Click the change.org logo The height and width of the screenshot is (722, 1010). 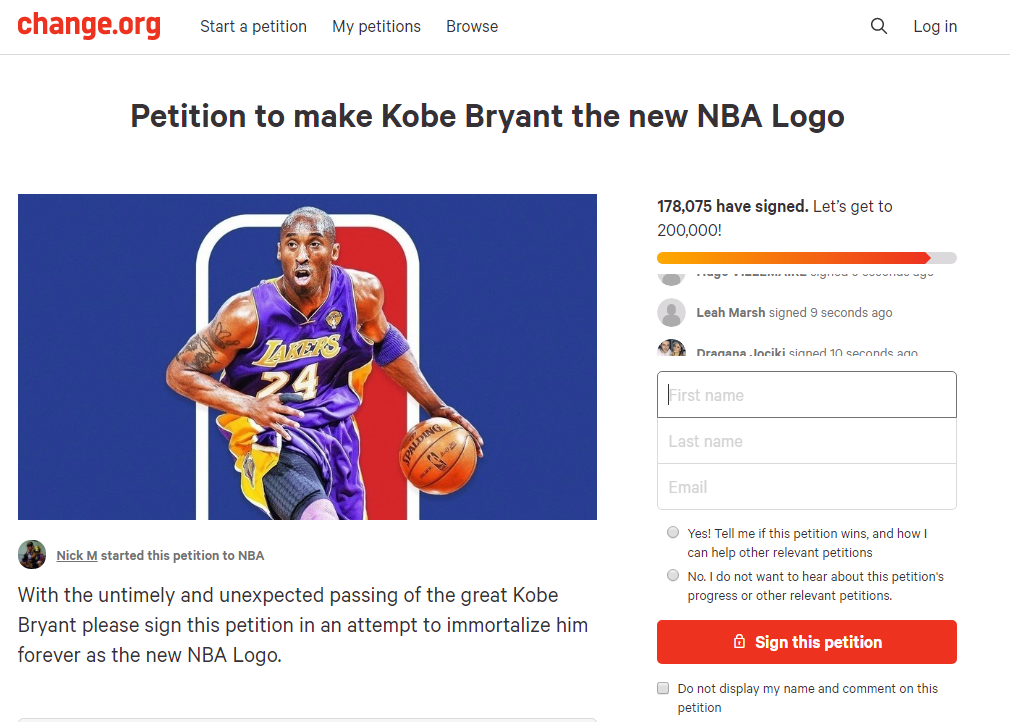pyautogui.click(x=89, y=26)
